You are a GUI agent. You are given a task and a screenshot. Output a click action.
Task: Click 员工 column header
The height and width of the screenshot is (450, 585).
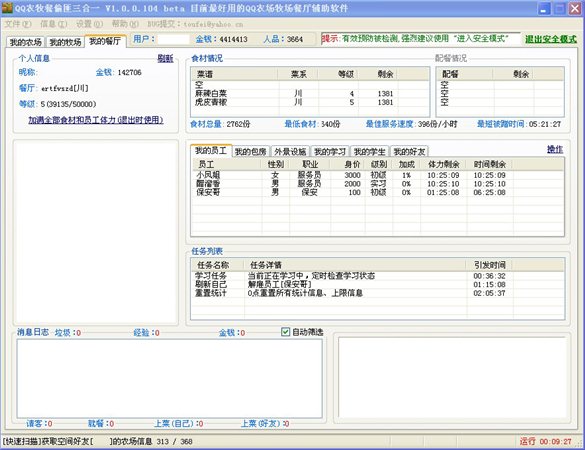point(226,164)
